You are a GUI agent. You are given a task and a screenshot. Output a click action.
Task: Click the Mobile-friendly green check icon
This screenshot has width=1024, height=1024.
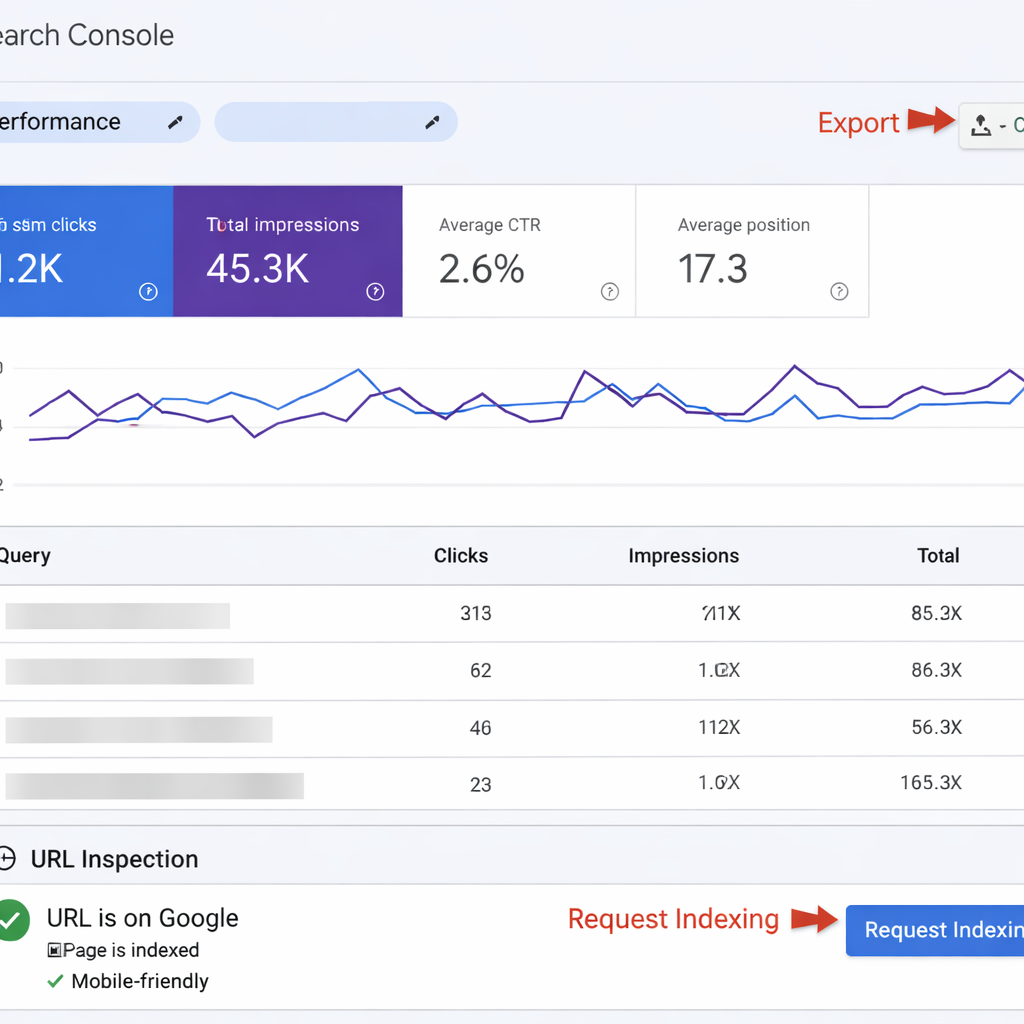(x=56, y=981)
